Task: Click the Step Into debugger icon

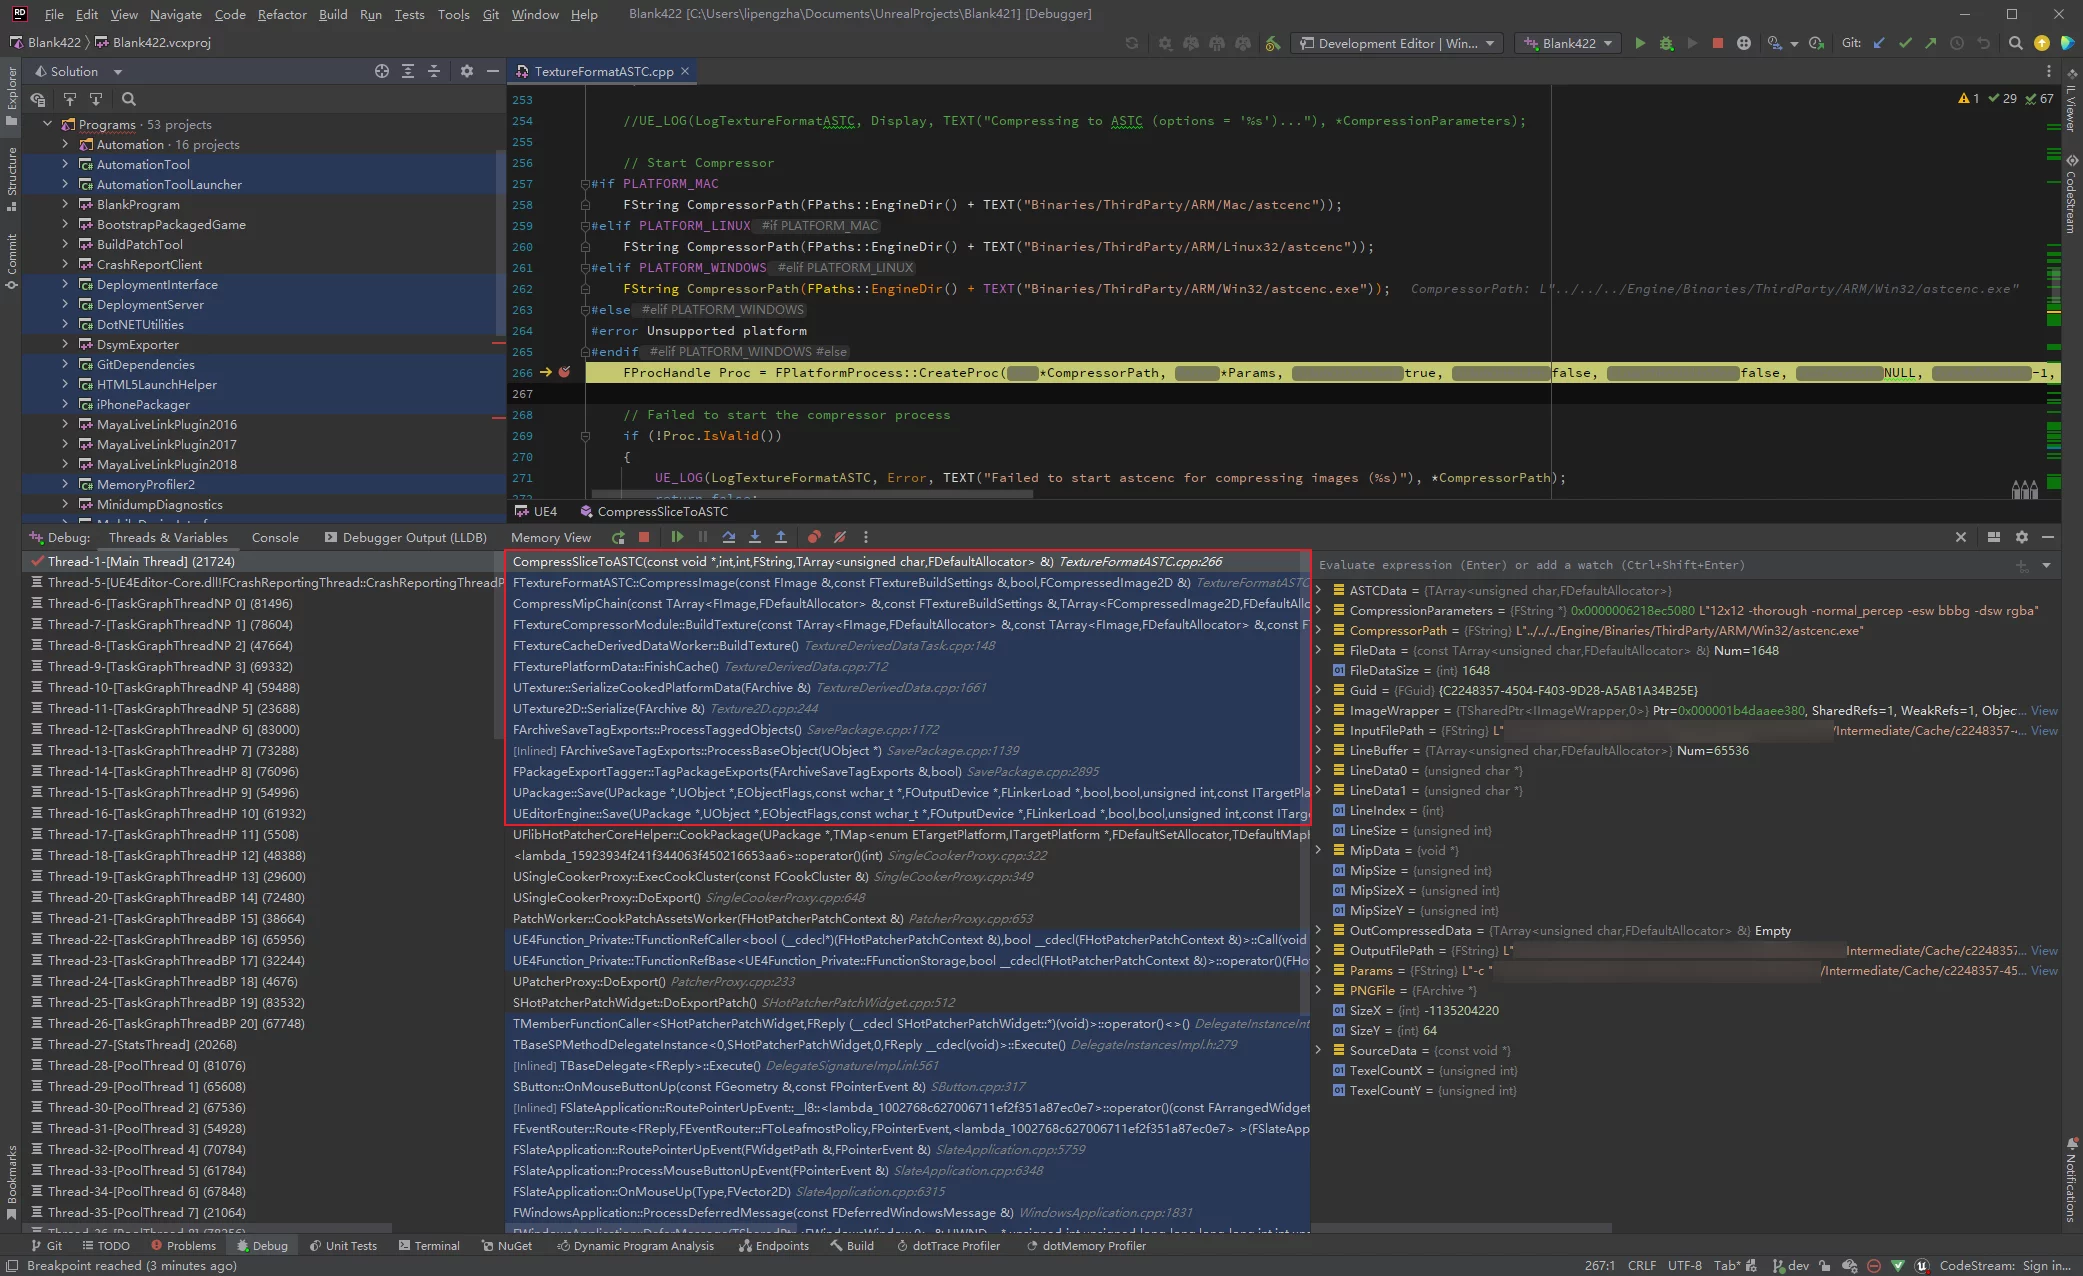Action: click(755, 537)
